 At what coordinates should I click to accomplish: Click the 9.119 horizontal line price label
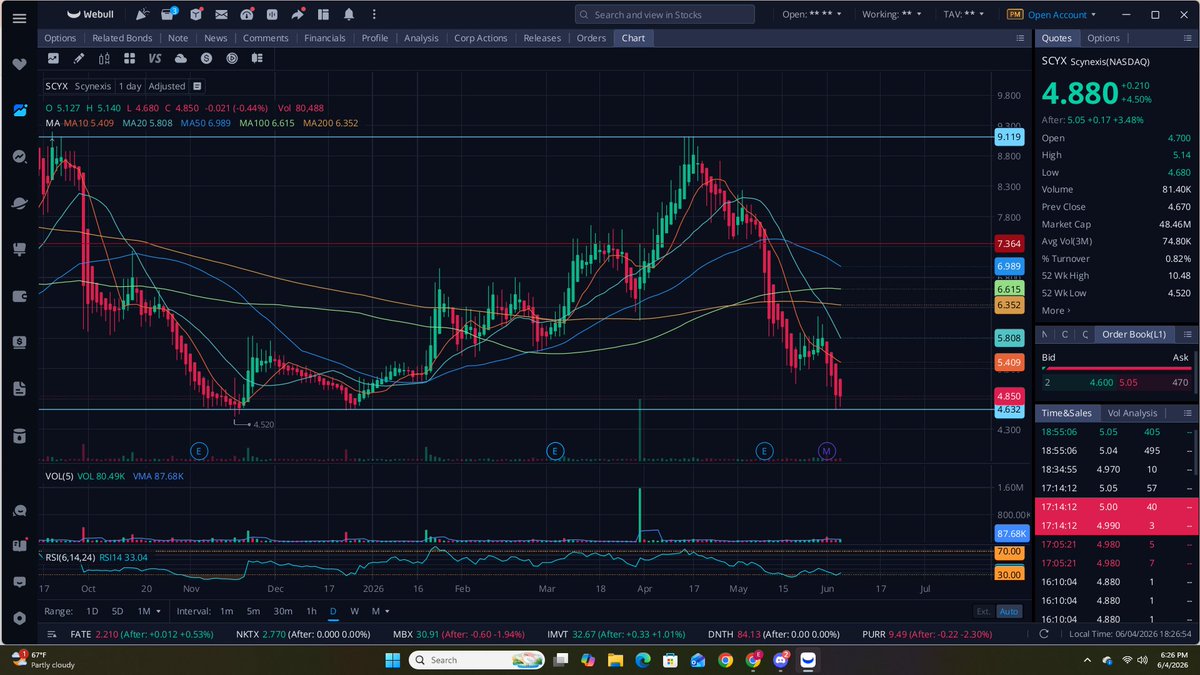1009,137
